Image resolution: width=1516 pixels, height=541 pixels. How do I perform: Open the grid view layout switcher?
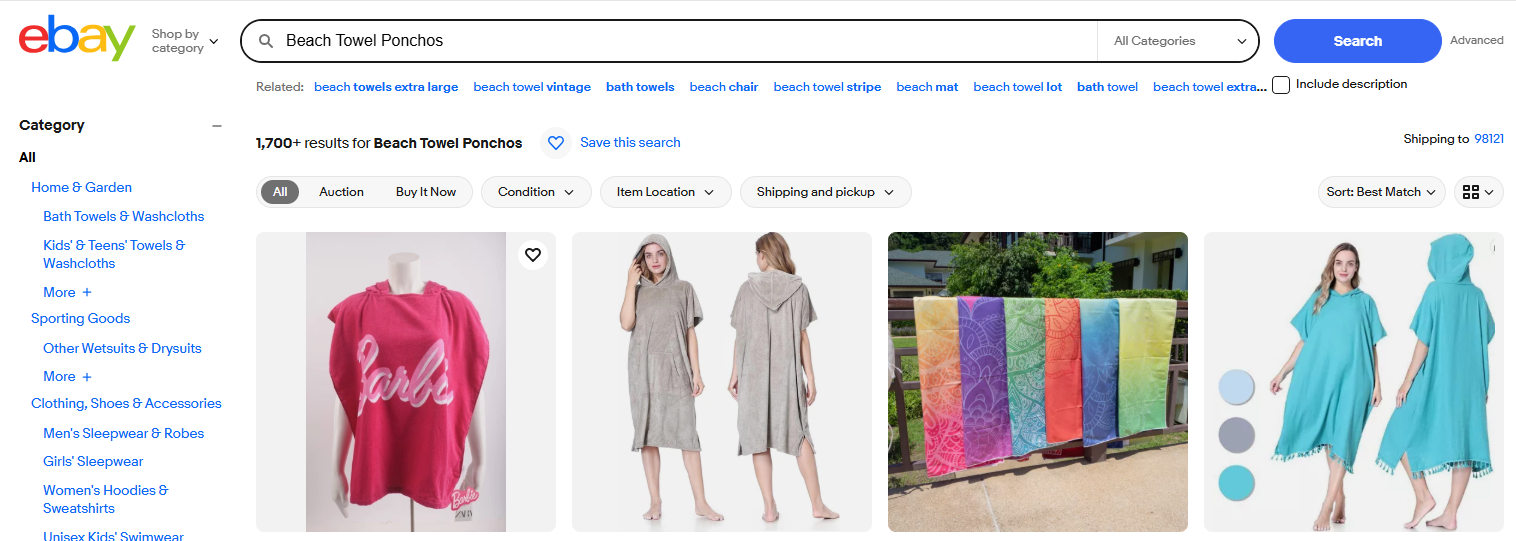pos(1479,192)
